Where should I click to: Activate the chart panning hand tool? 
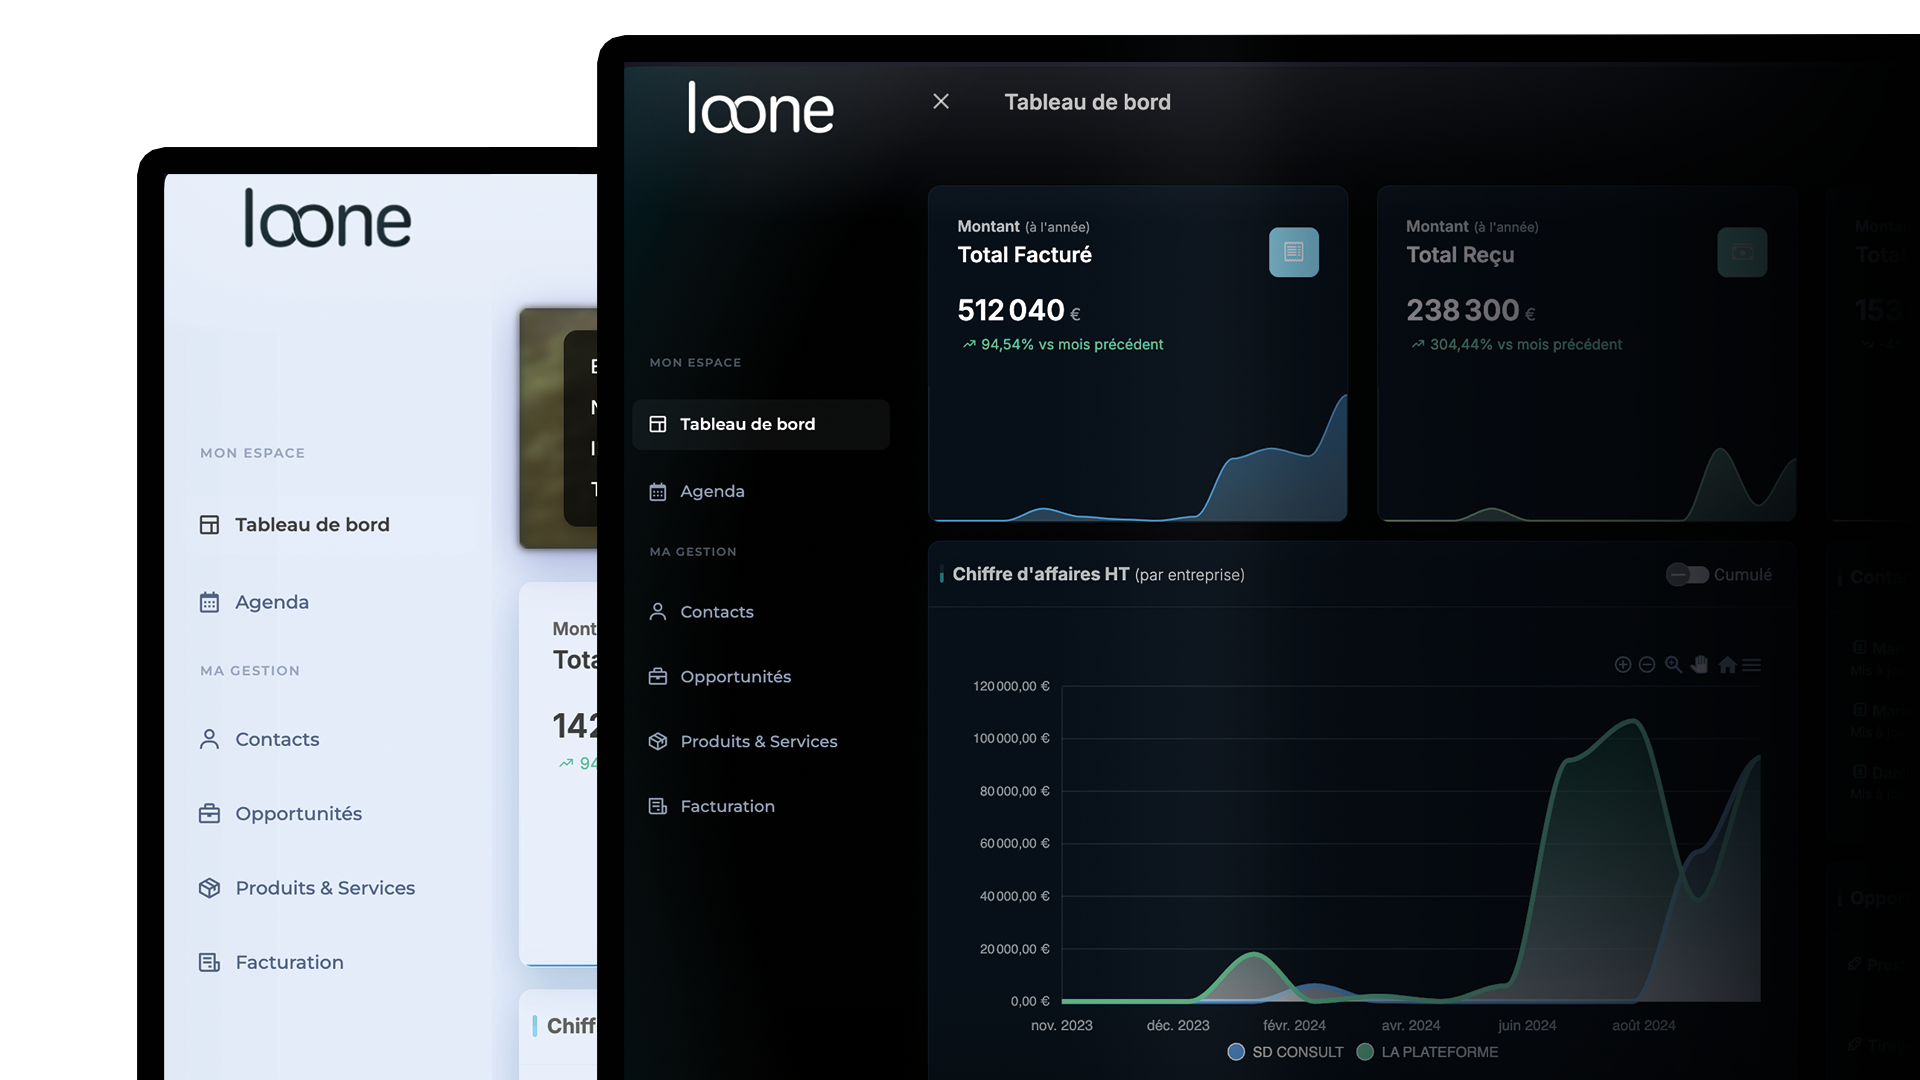click(x=1699, y=665)
